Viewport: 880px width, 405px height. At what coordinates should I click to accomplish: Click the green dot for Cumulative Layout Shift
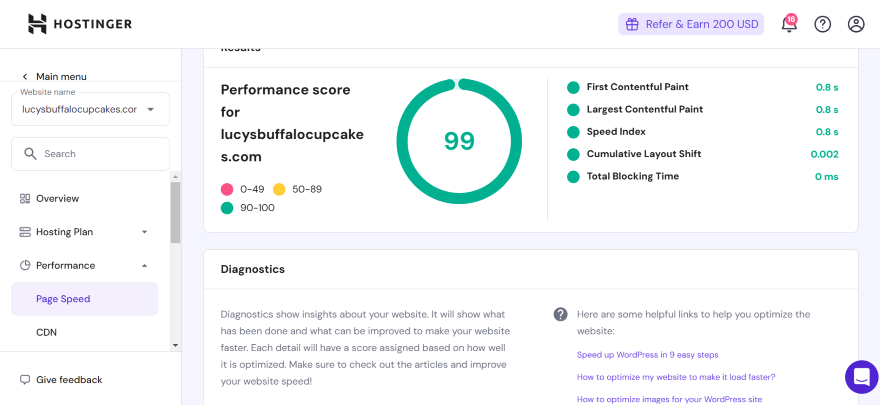(573, 155)
